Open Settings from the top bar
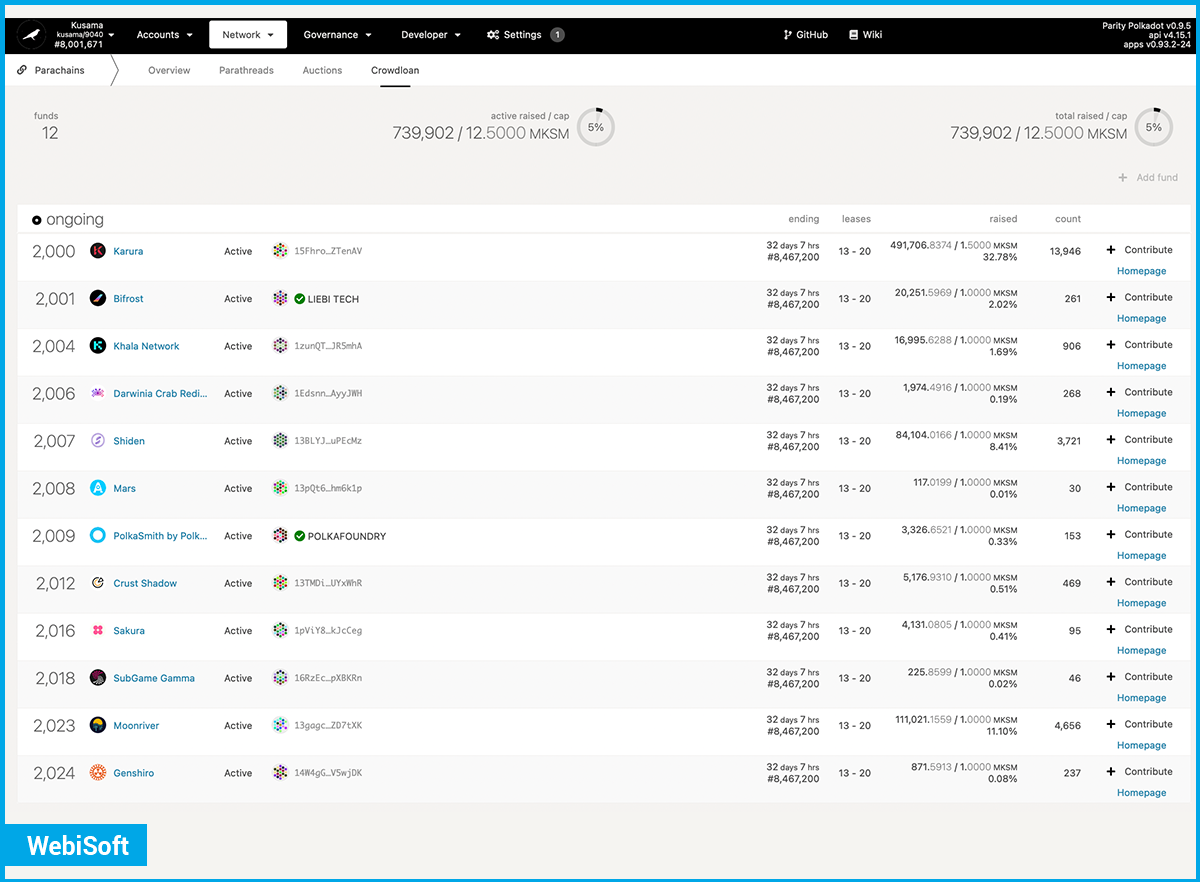Image resolution: width=1200 pixels, height=882 pixels. click(522, 35)
